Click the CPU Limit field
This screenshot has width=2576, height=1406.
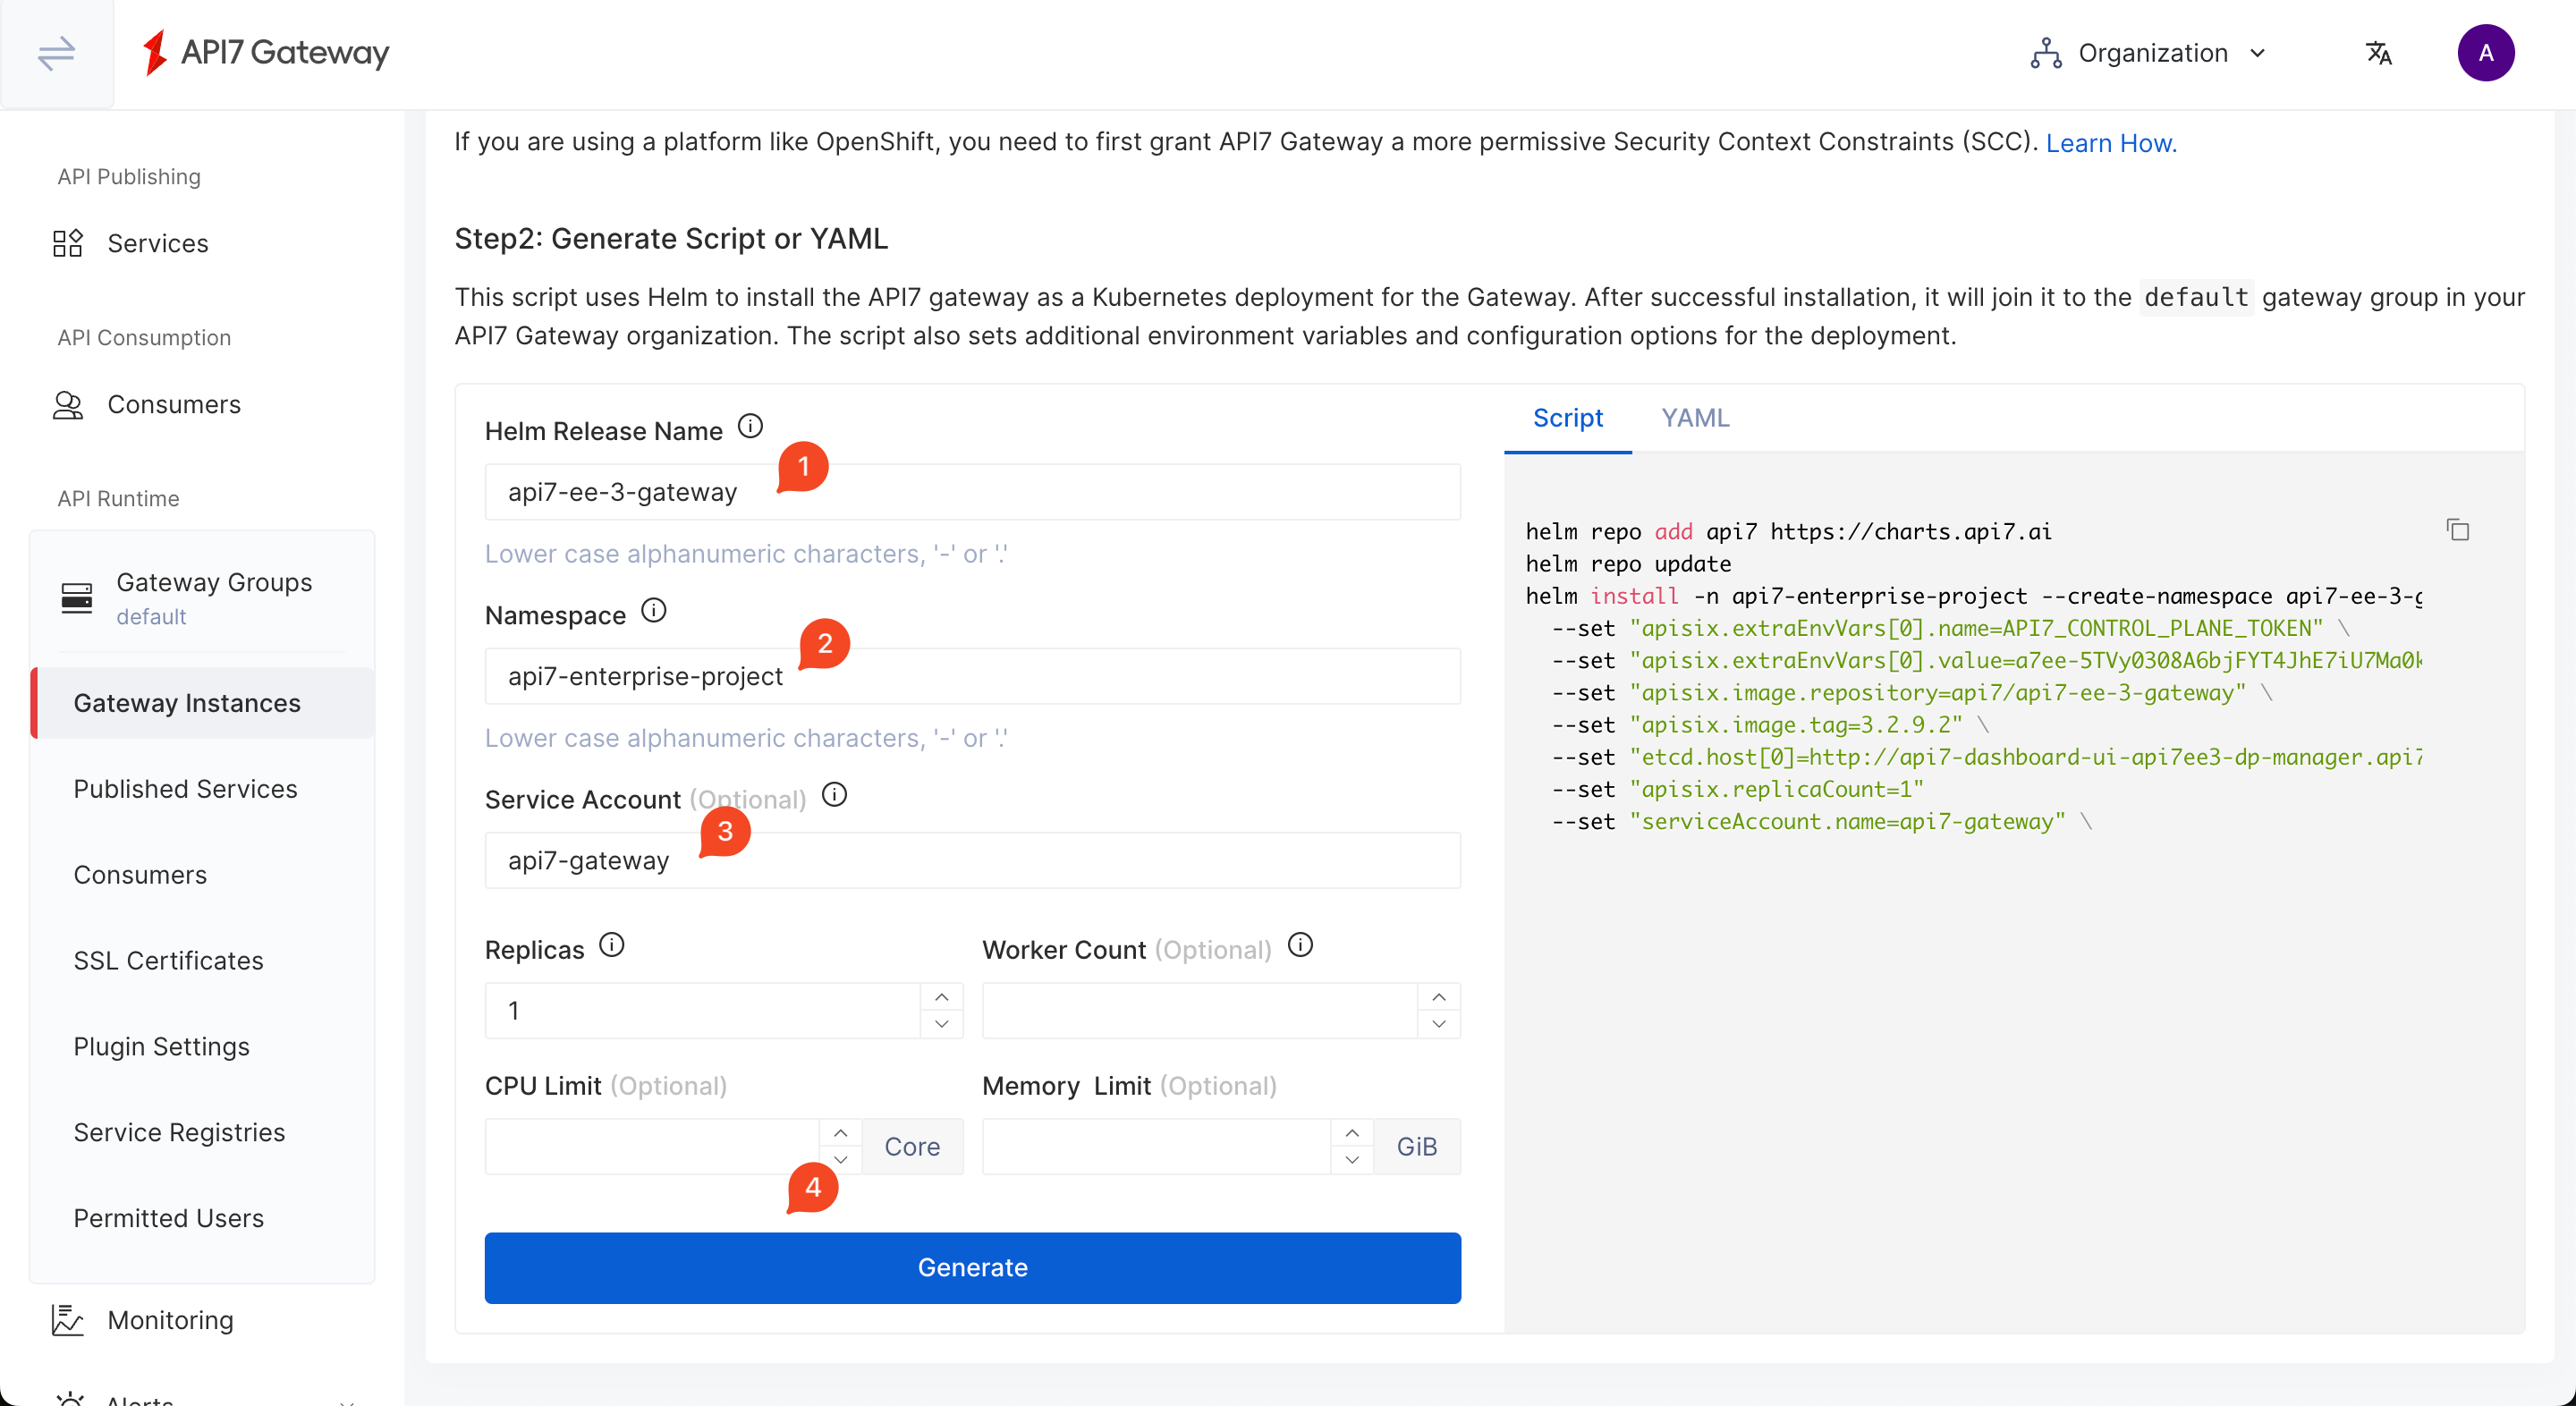pyautogui.click(x=652, y=1146)
